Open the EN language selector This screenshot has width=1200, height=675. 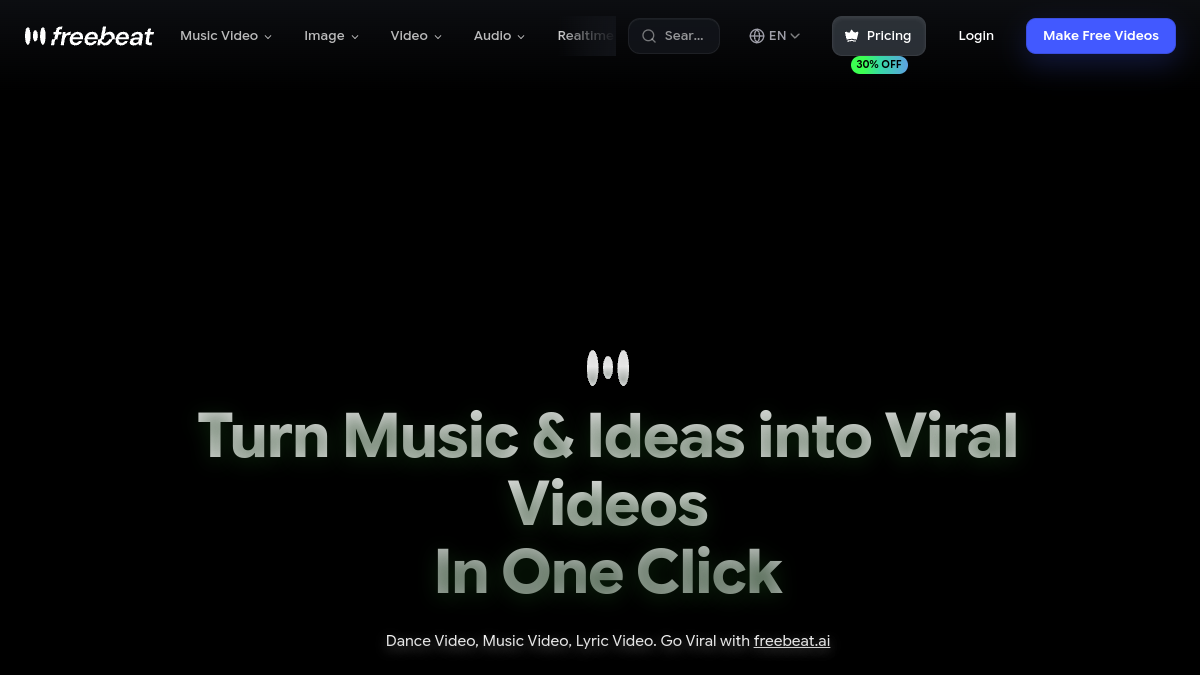(775, 36)
